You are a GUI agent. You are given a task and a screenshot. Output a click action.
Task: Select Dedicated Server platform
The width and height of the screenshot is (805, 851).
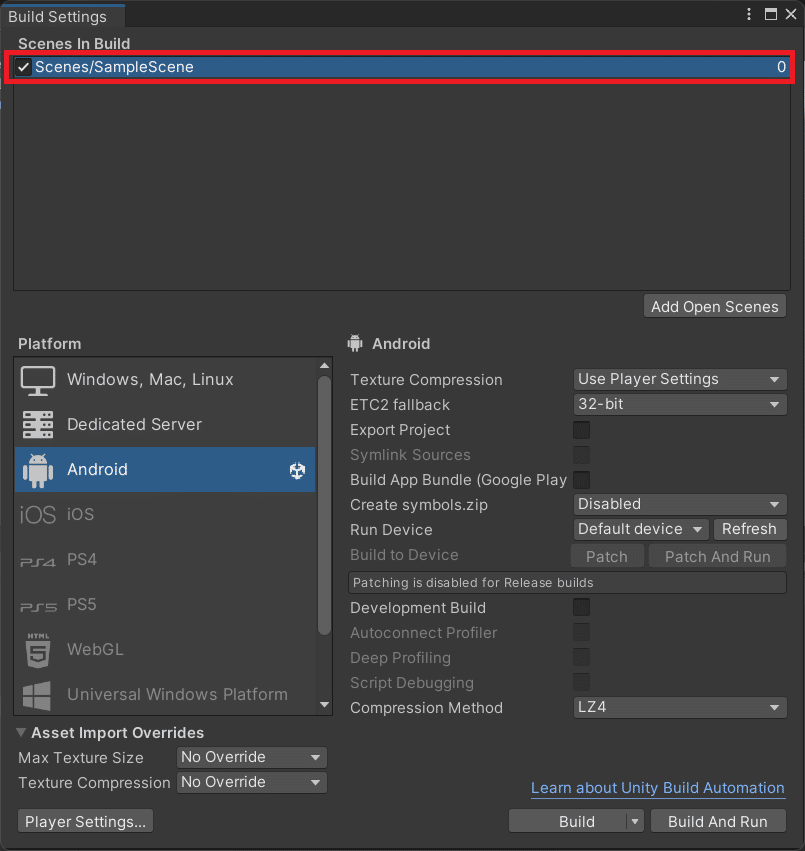[x=165, y=425]
